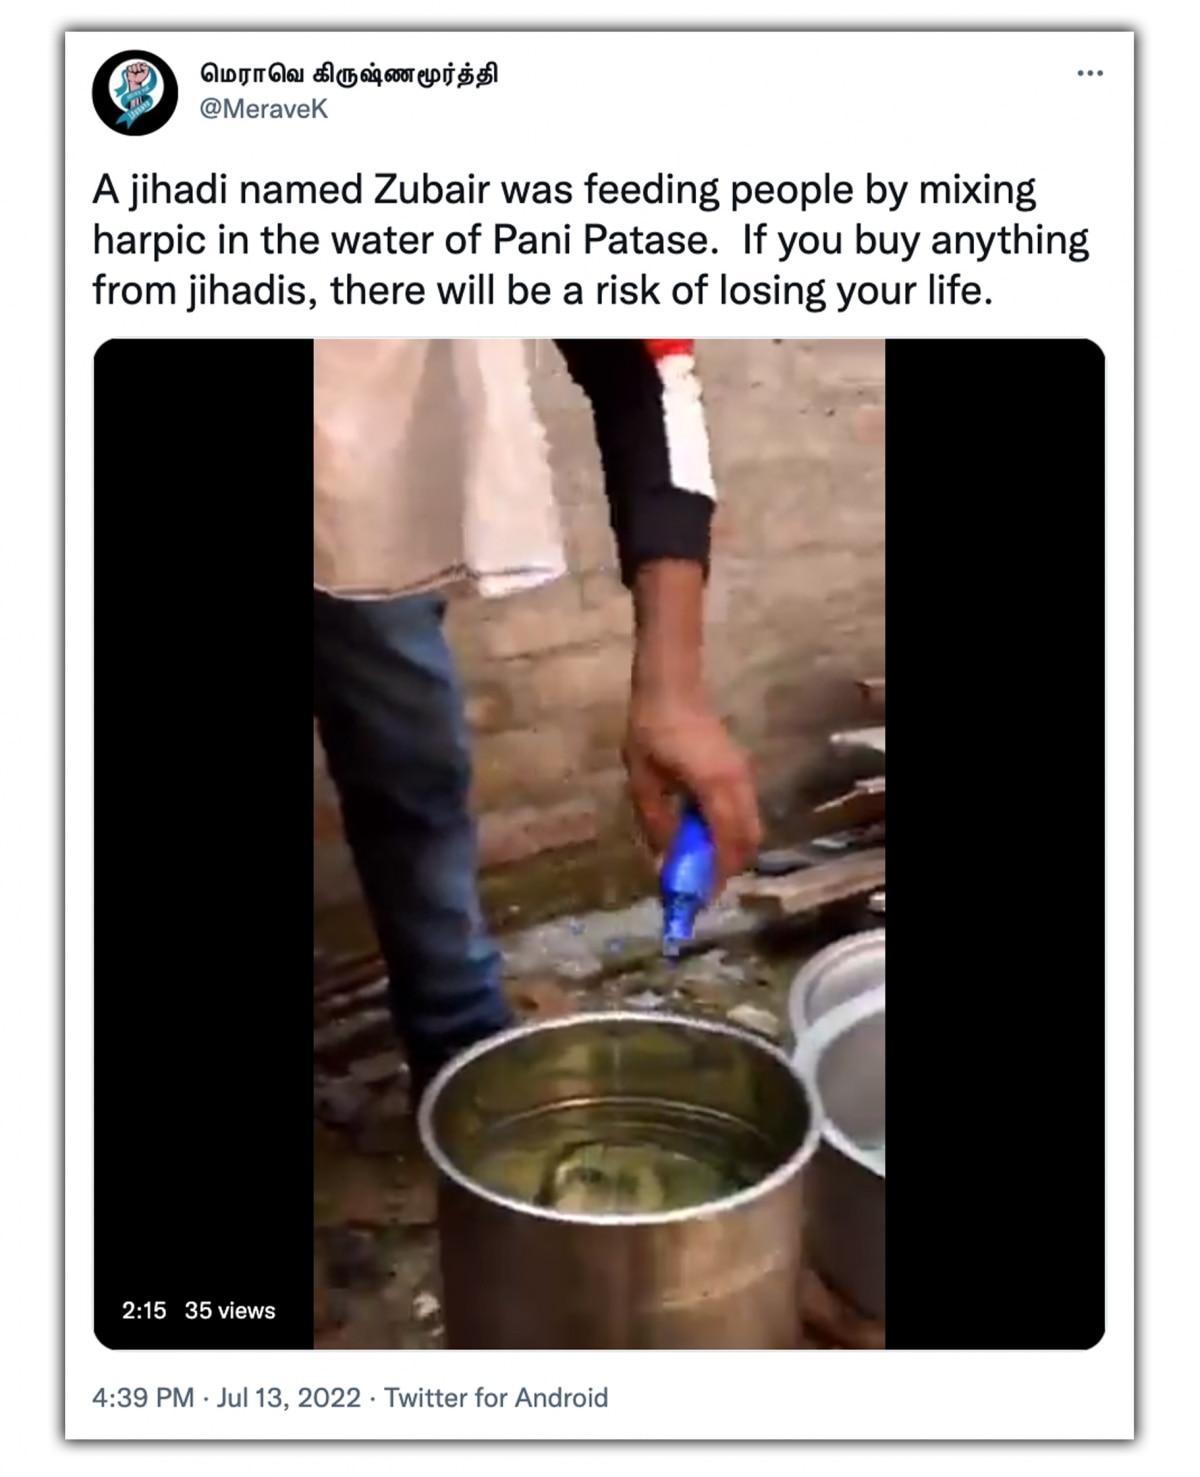
Task: Click the last line of tweet text
Action: click(x=542, y=291)
